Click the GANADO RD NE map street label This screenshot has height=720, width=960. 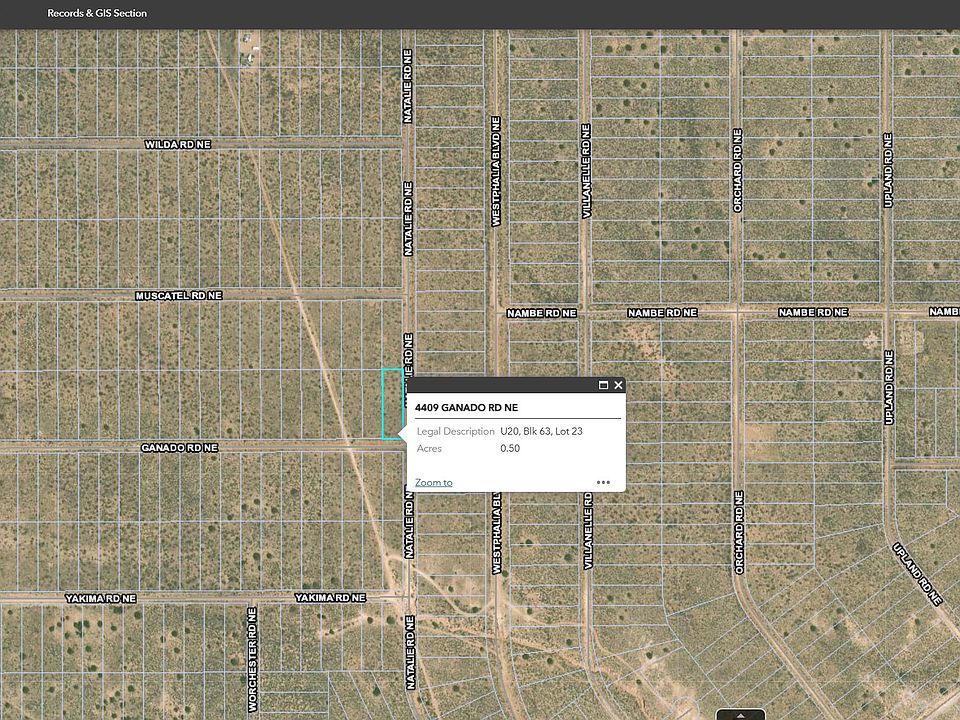point(179,448)
